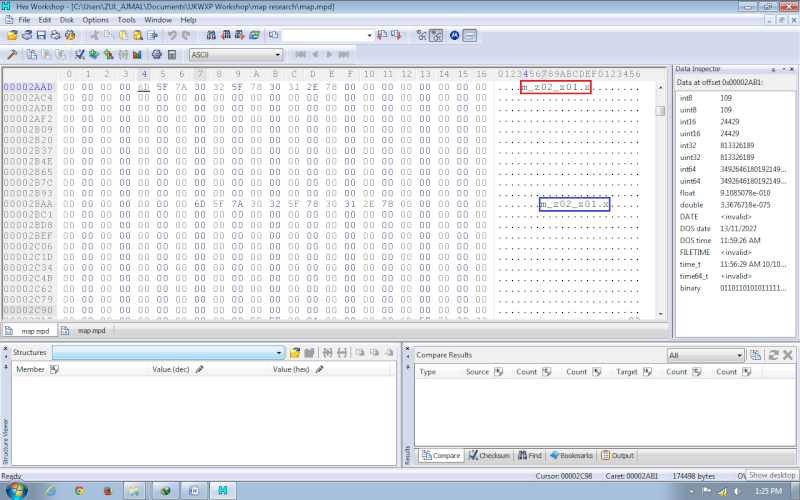Screen dimensions: 800x500
Task: Click the Type column header
Action: [x=438, y=371]
